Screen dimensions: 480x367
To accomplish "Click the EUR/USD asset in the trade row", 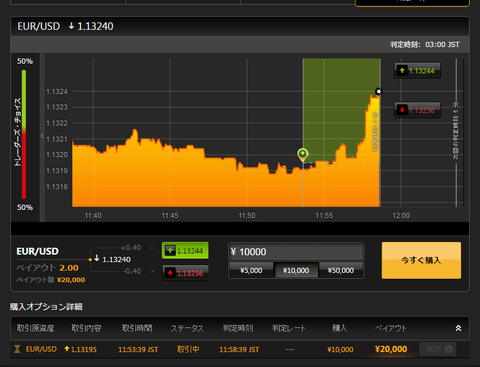I will point(41,349).
